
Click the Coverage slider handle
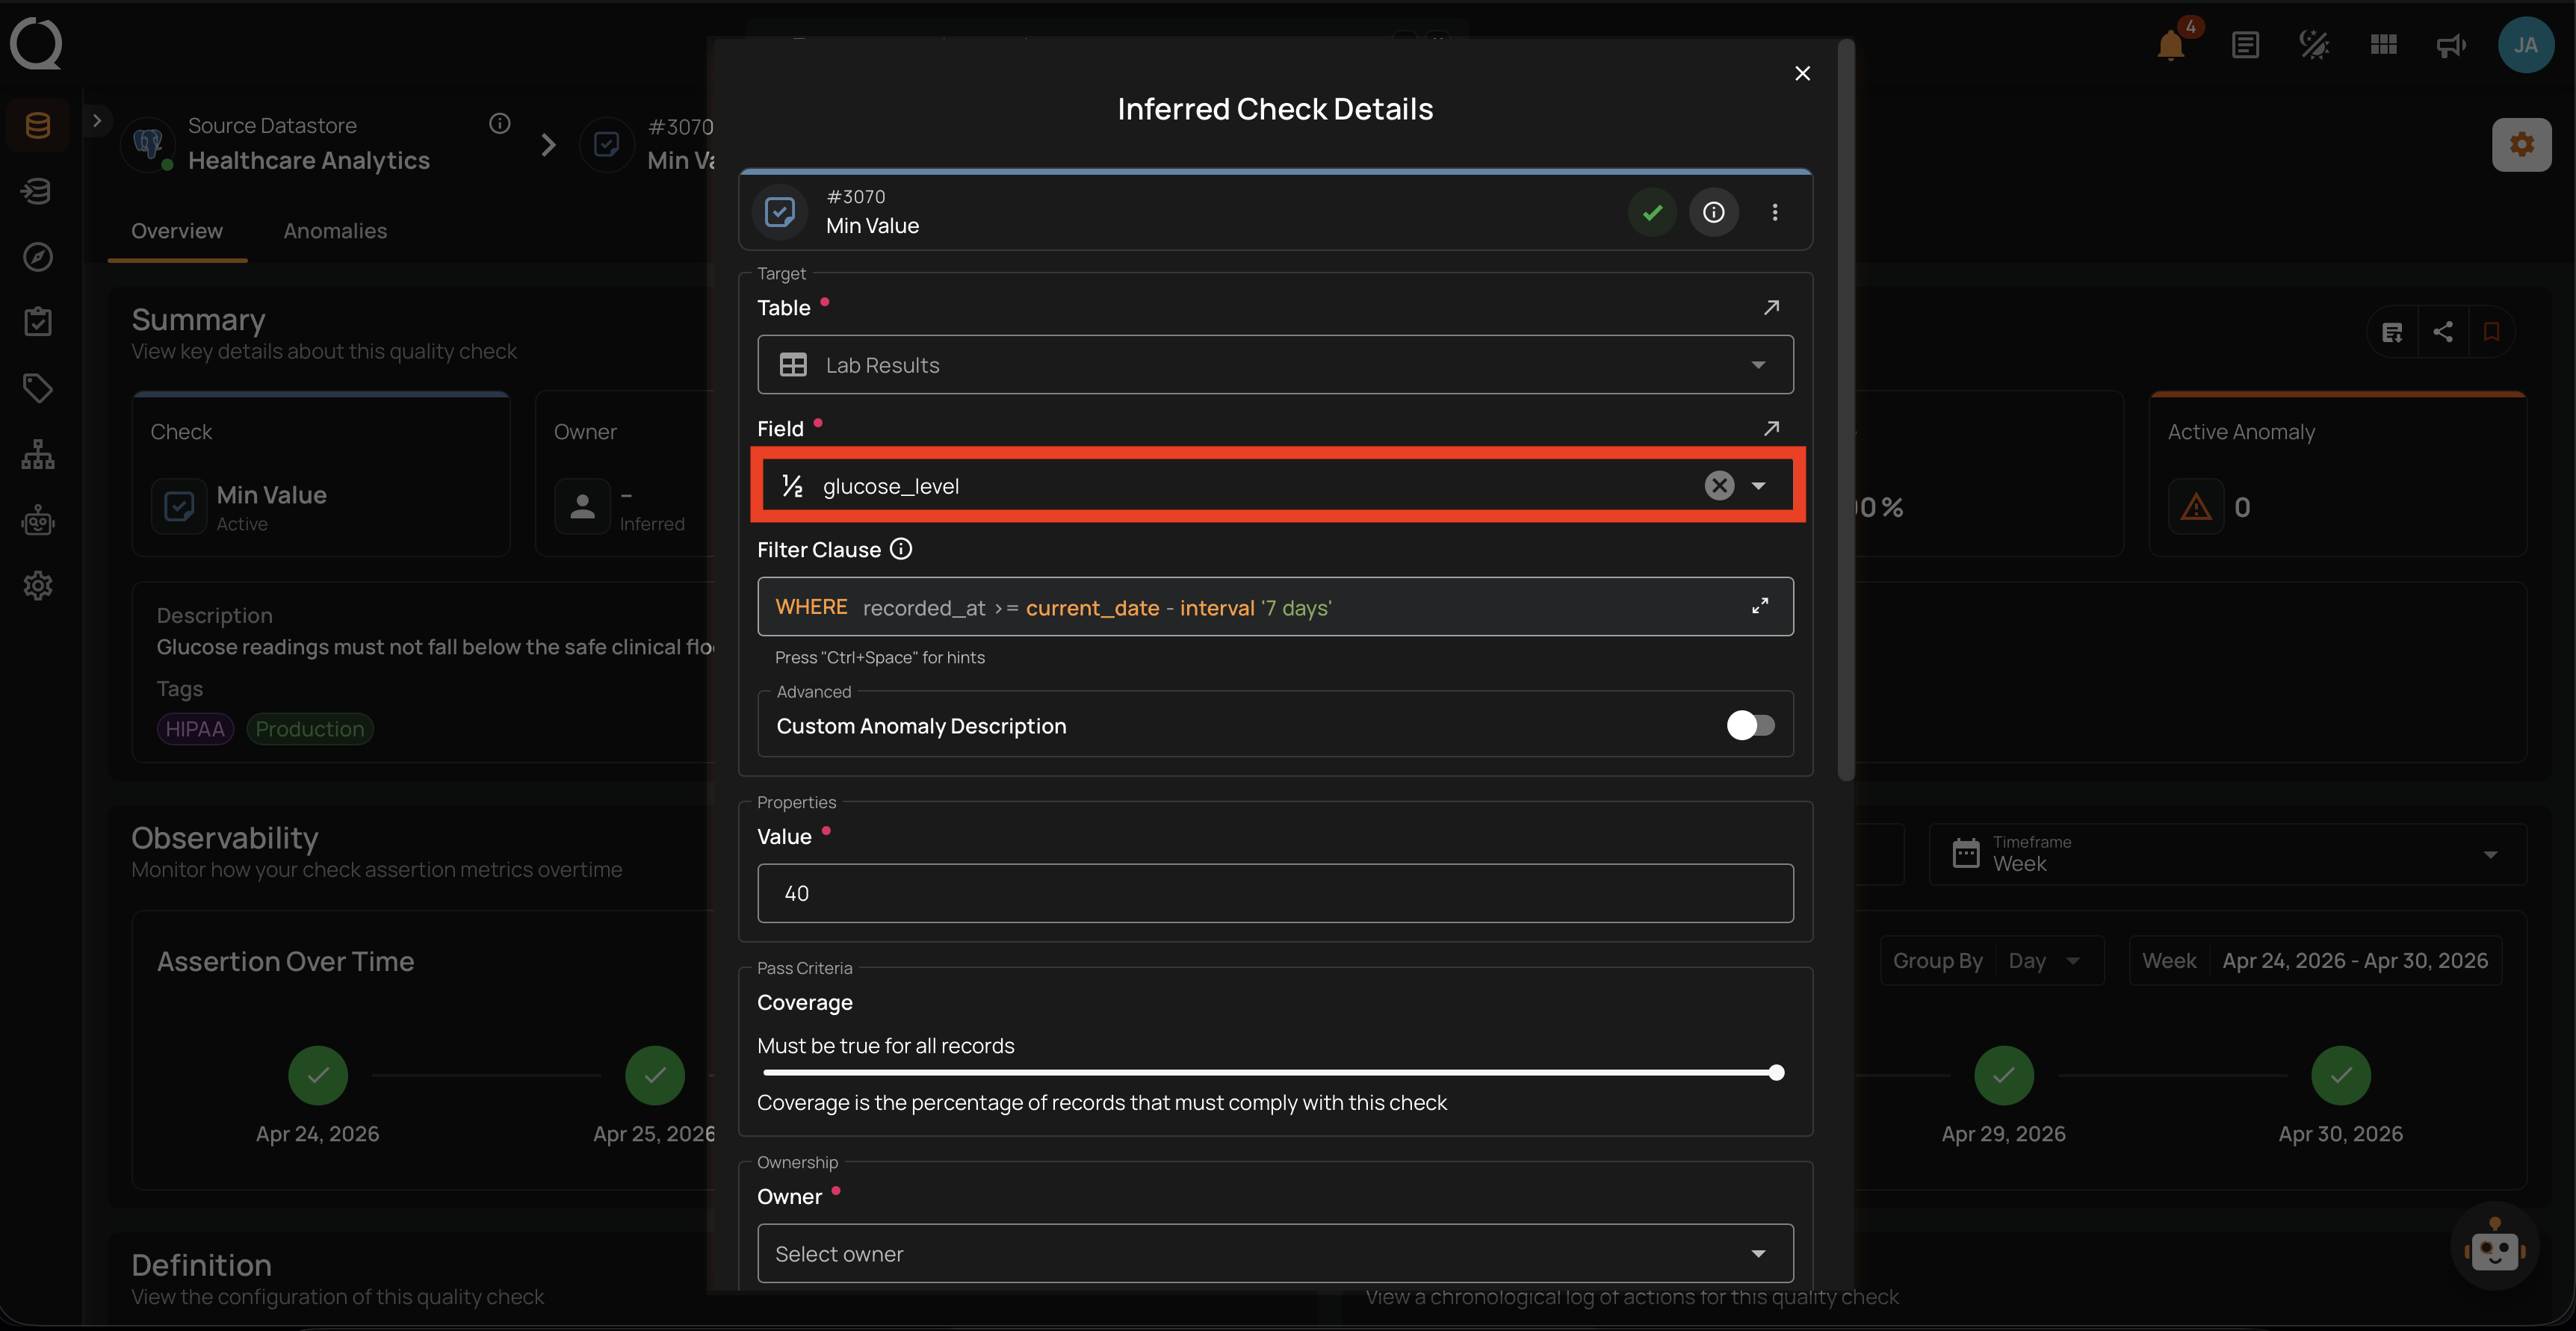1776,1073
